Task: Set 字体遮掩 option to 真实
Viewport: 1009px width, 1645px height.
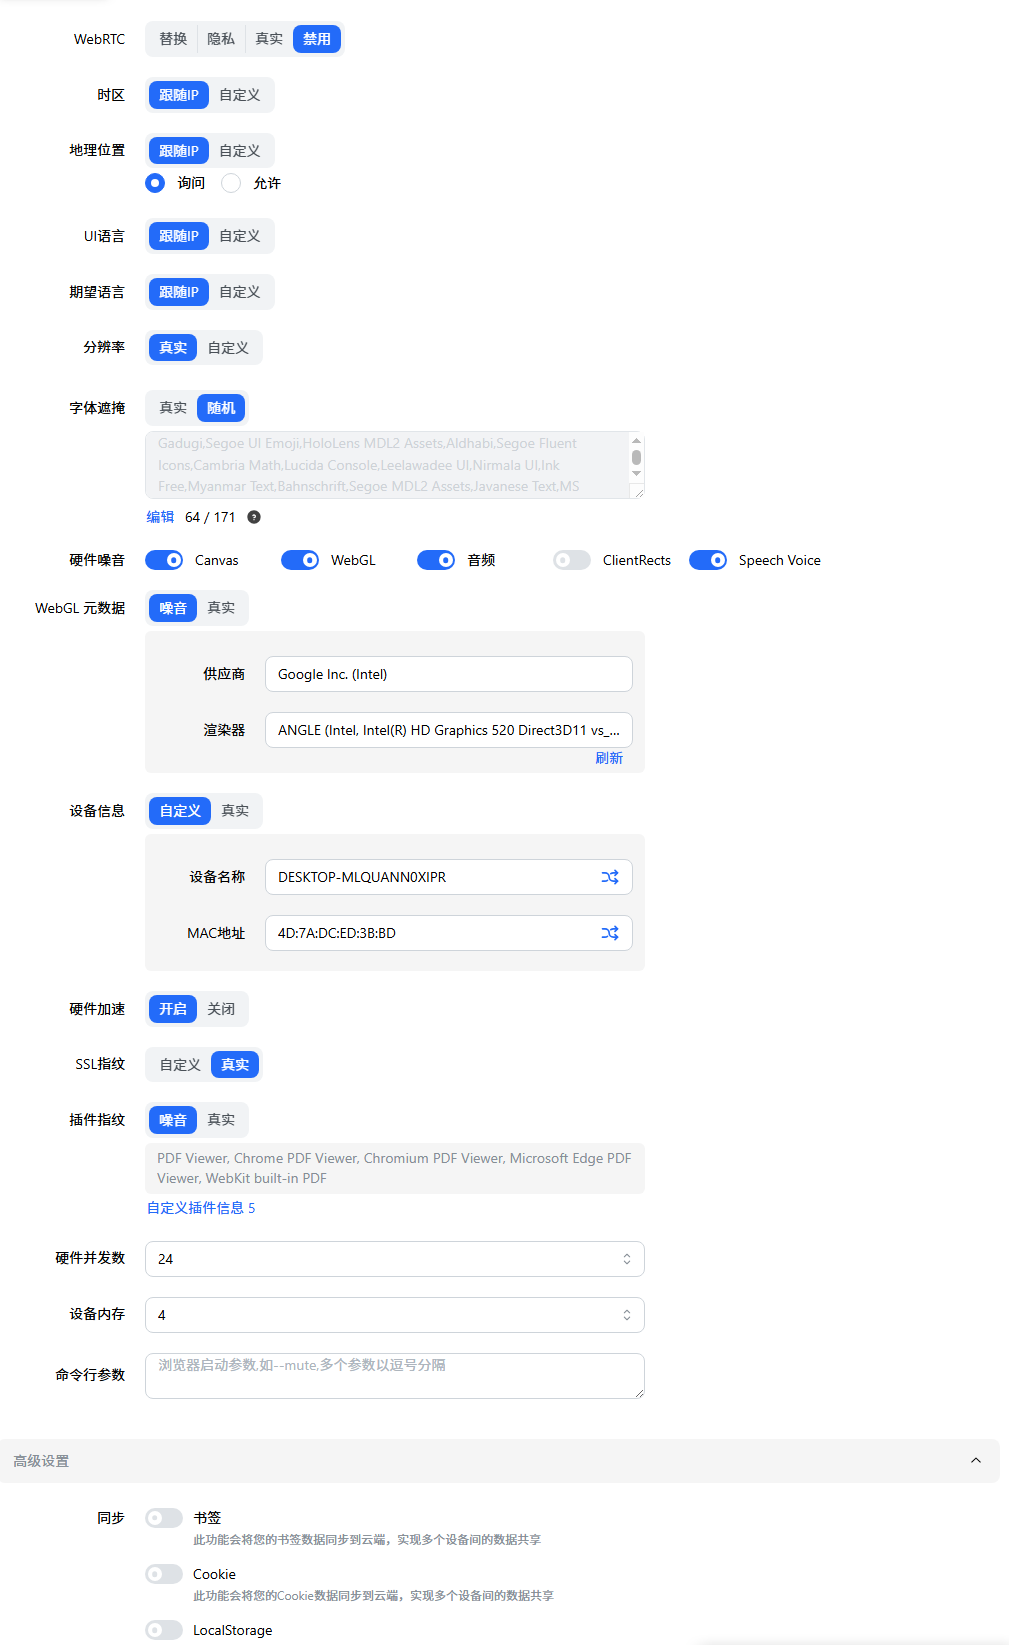Action: [173, 408]
